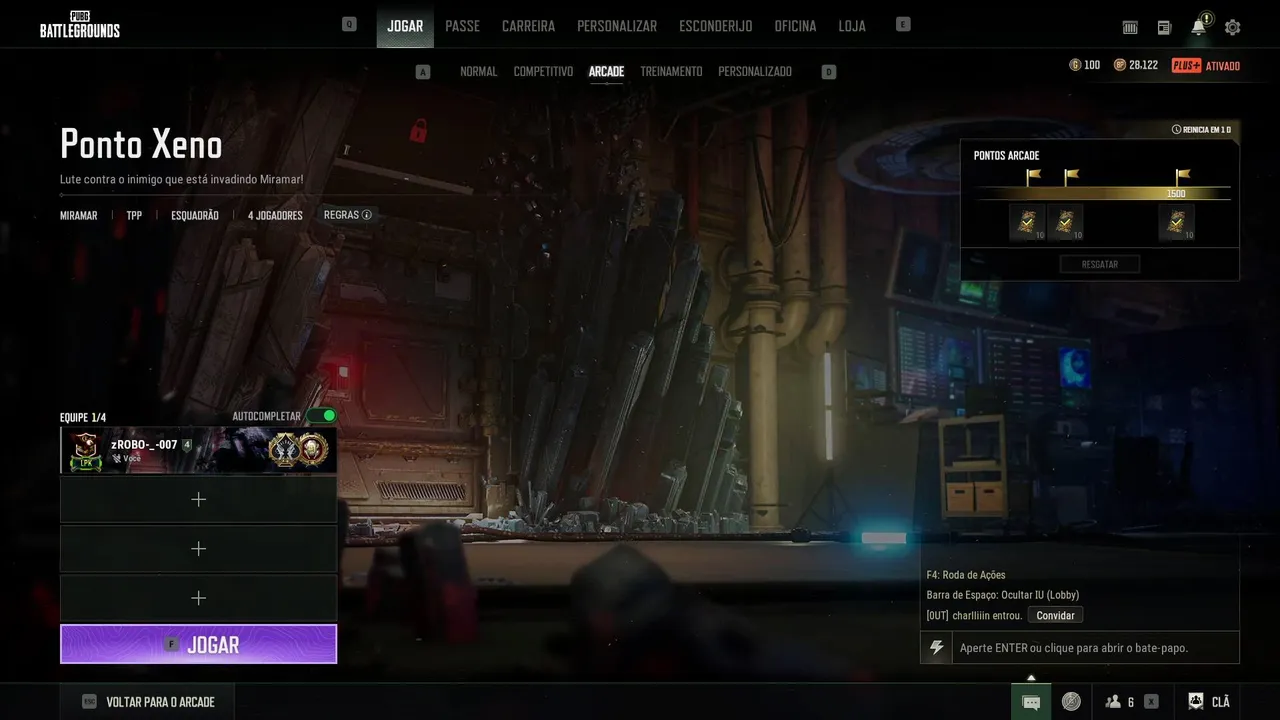Click the BP balance 28.122
This screenshot has height=720, width=1280.
1136,65
